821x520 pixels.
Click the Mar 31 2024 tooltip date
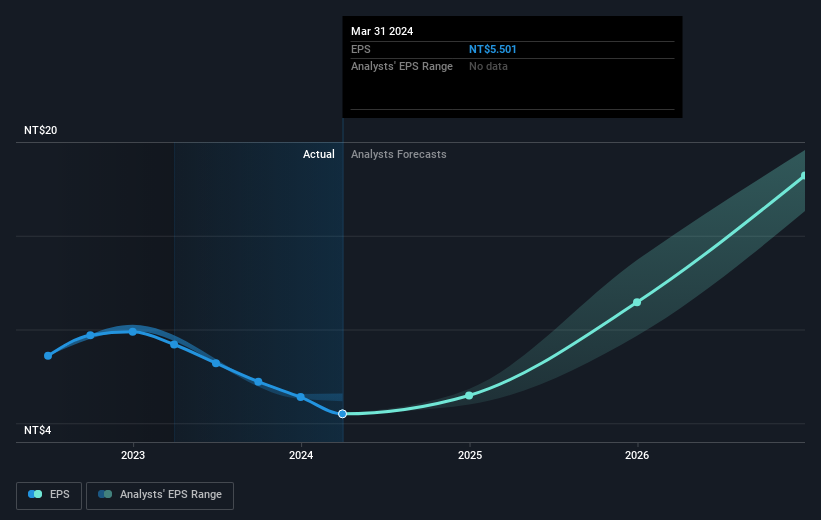pyautogui.click(x=382, y=31)
